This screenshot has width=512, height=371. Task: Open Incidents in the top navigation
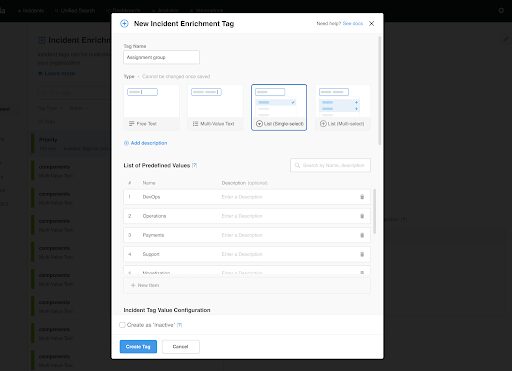pyautogui.click(x=31, y=11)
